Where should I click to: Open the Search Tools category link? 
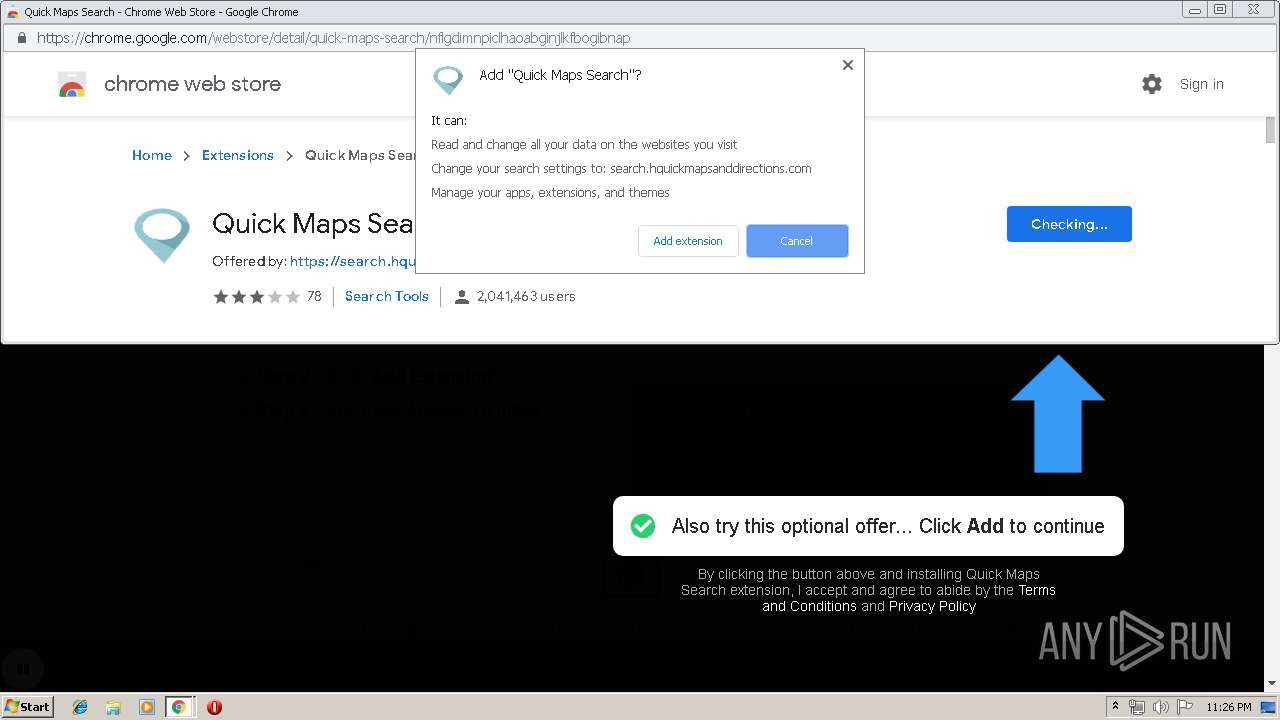tap(387, 296)
